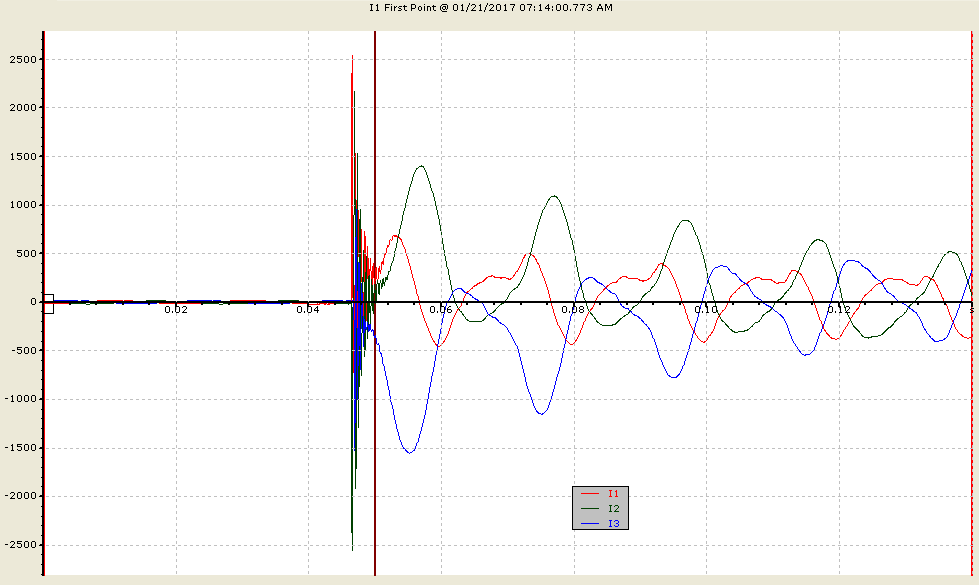Click the 2500 y-axis label
This screenshot has width=979, height=585.
23,59
